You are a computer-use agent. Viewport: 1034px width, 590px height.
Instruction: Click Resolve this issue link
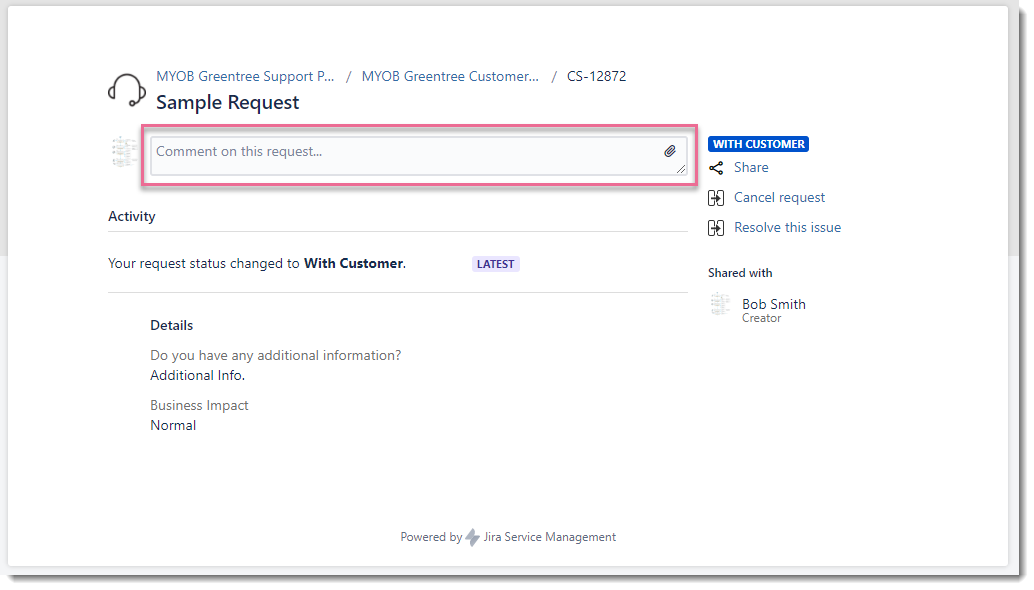[787, 227]
